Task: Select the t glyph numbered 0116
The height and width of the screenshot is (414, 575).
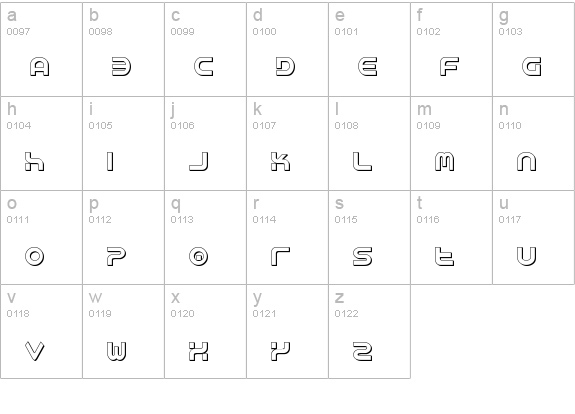Action: (444, 256)
